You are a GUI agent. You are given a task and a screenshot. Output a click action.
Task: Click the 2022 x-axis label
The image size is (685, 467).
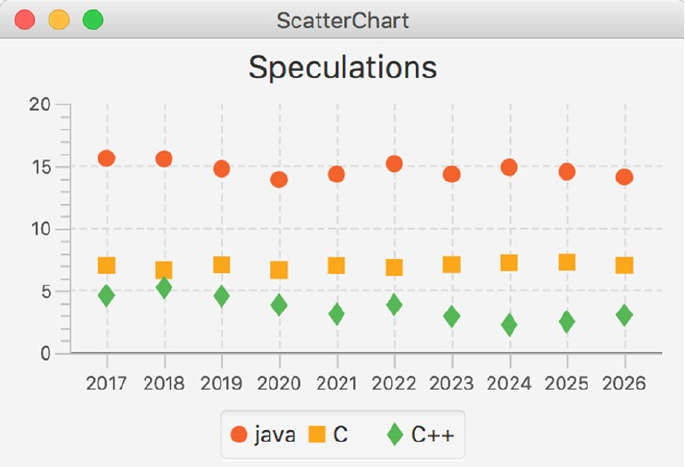393,383
